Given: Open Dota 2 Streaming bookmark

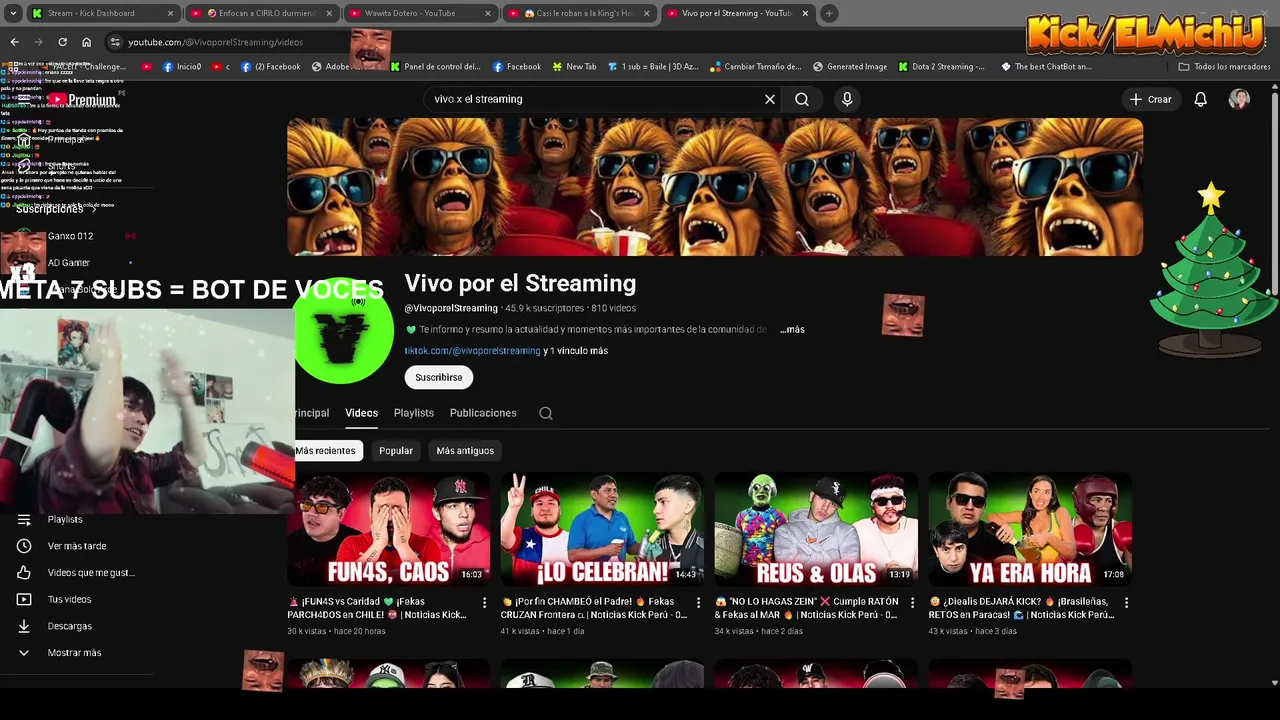Looking at the screenshot, I should (x=941, y=66).
